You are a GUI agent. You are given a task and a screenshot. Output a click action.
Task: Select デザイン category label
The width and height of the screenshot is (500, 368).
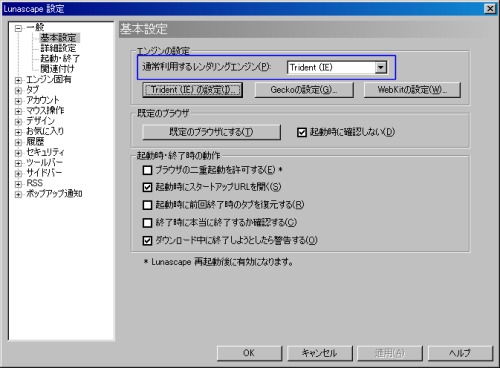[40, 121]
